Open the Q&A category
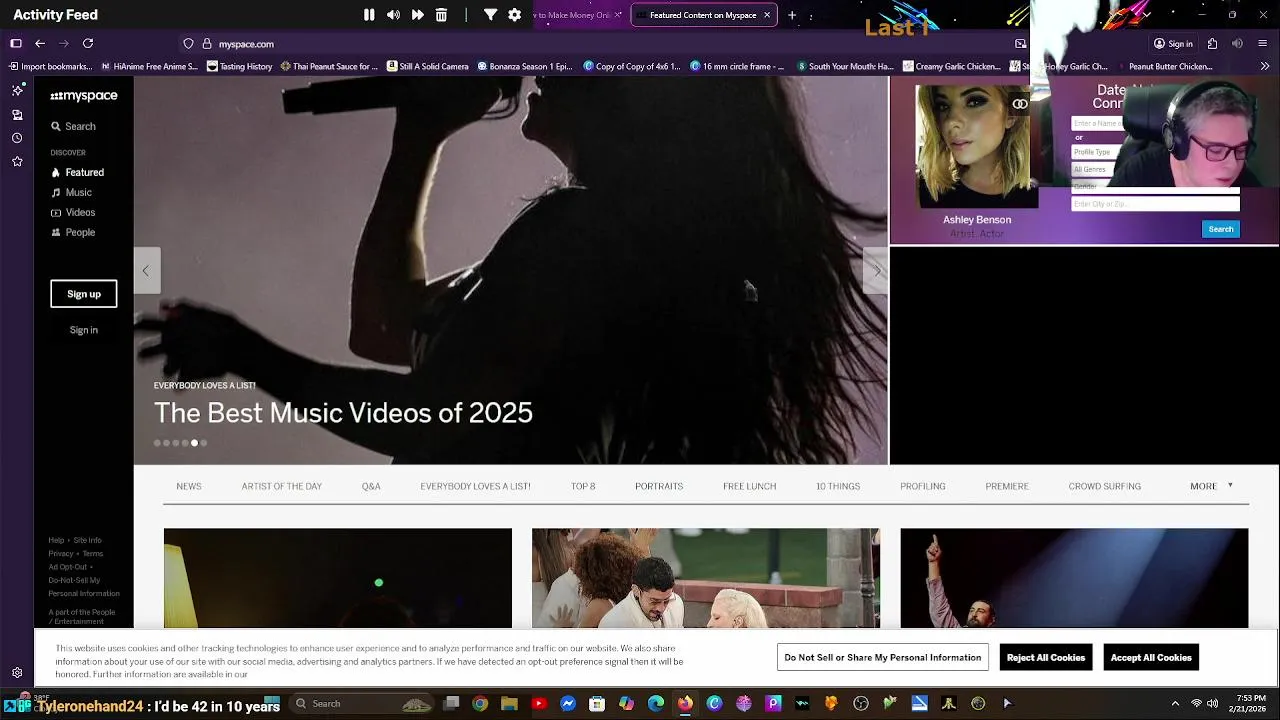The width and height of the screenshot is (1280, 720). pyautogui.click(x=371, y=486)
